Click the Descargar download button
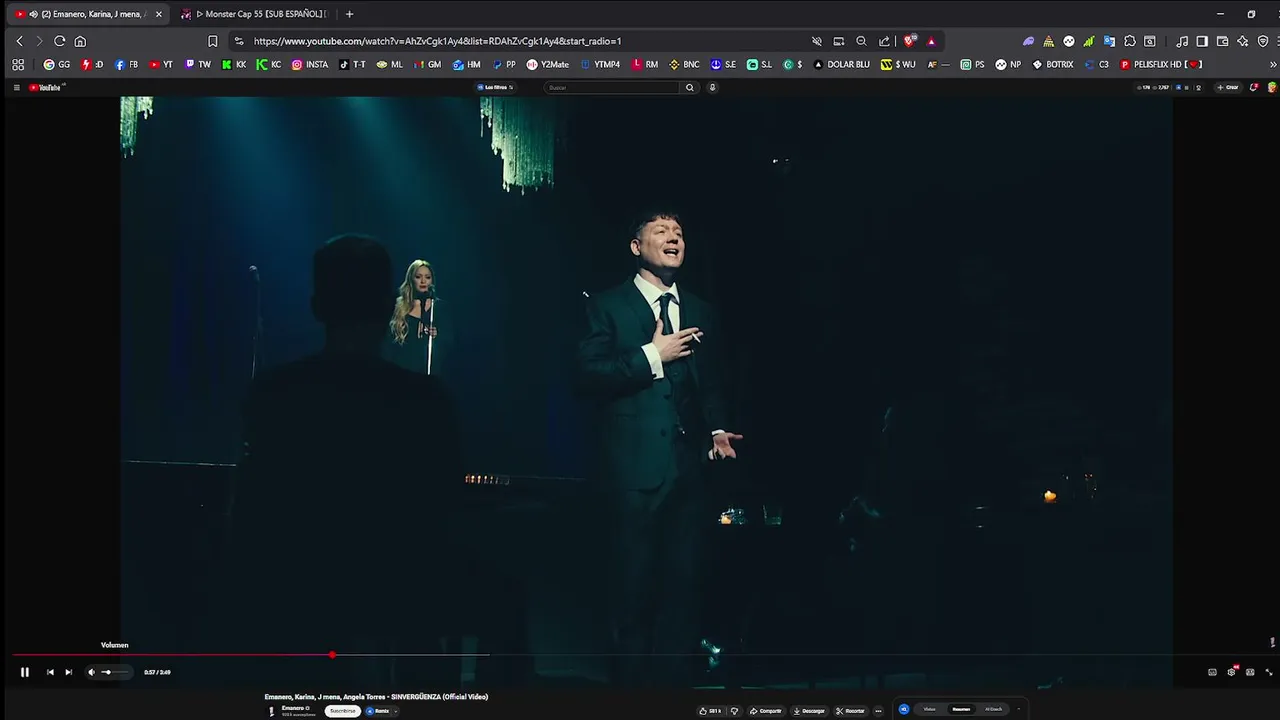This screenshot has width=1280, height=720. pos(808,711)
